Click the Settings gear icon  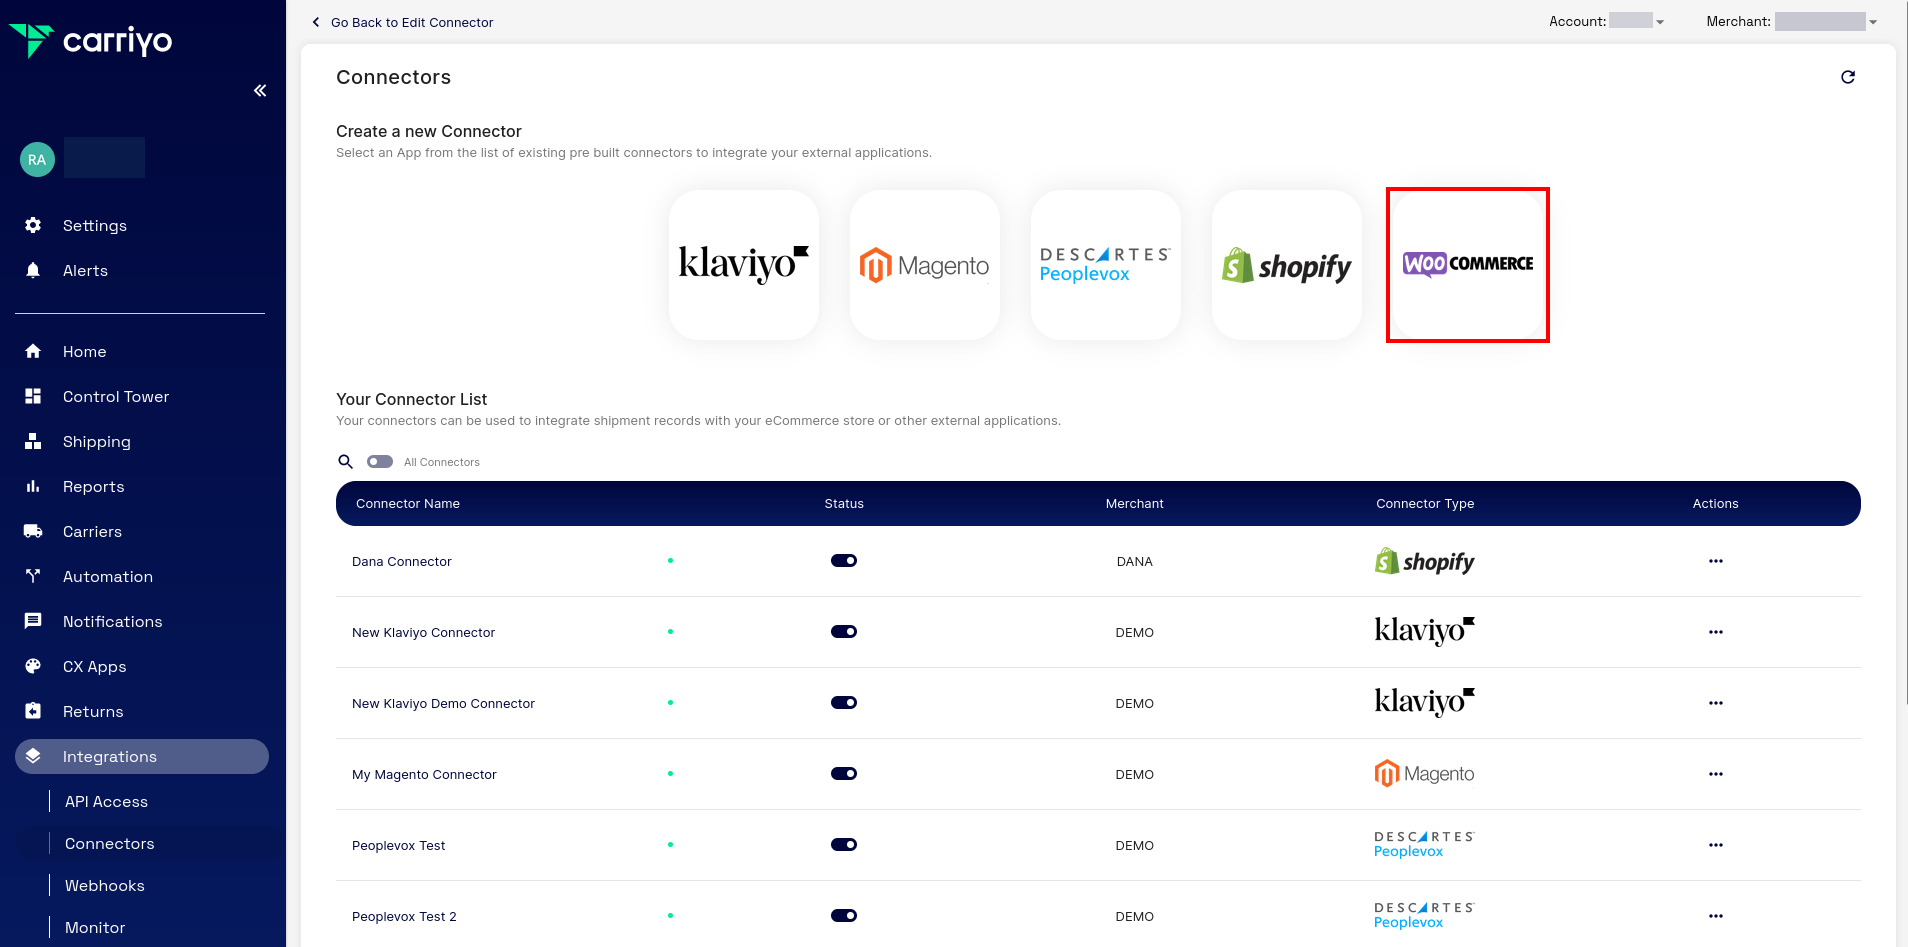[33, 225]
